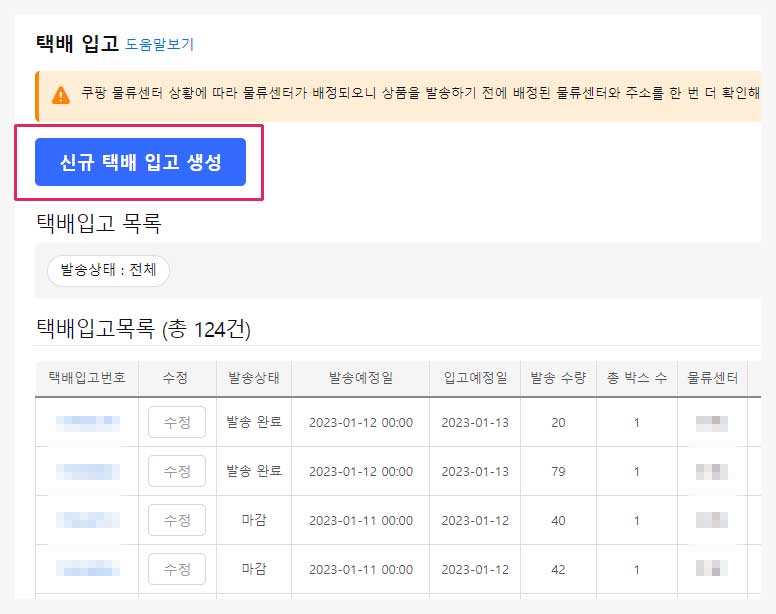Sort by the 발송예정일 column header
776x614 pixels.
(x=360, y=378)
